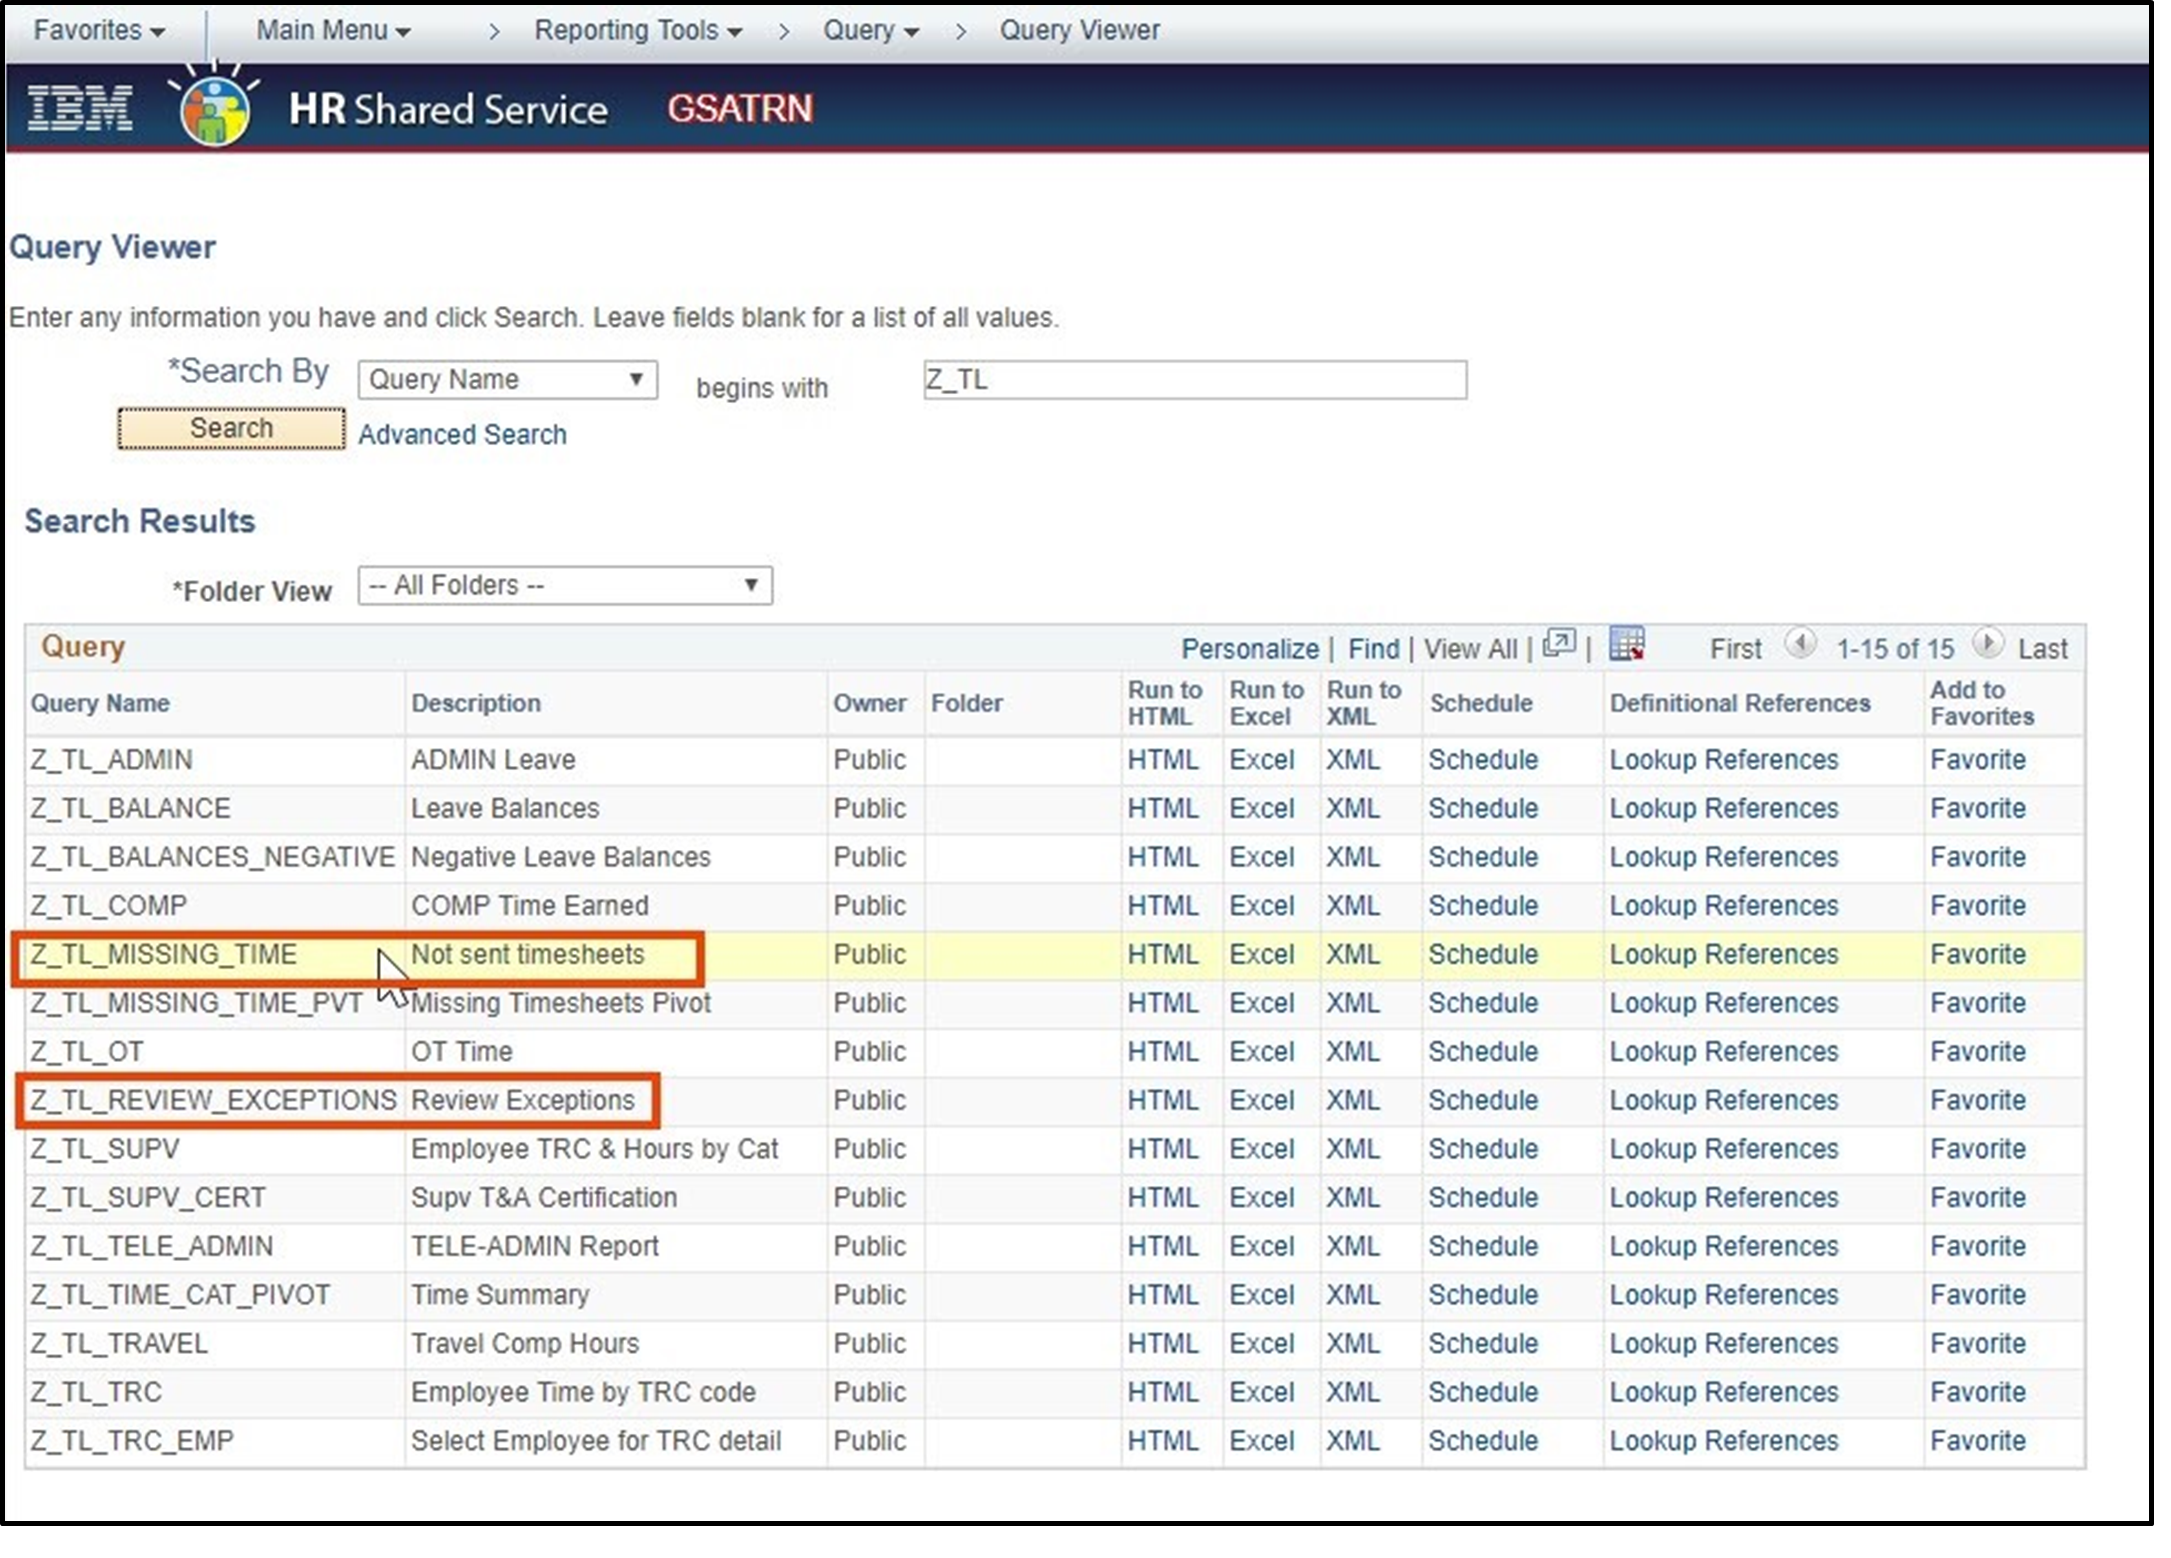Expand the Main Menu breadcrumb dropdown
This screenshot has width=2171, height=1558.
[333, 30]
